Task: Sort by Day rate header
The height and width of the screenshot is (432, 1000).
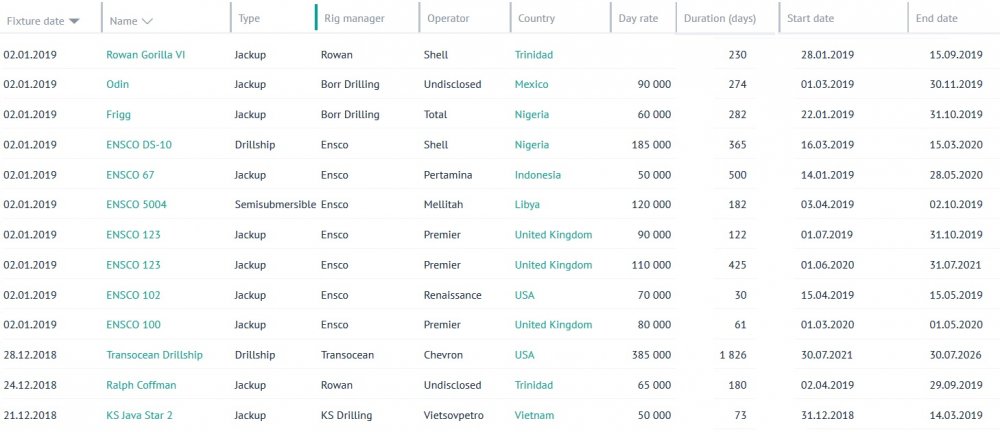Action: (638, 19)
